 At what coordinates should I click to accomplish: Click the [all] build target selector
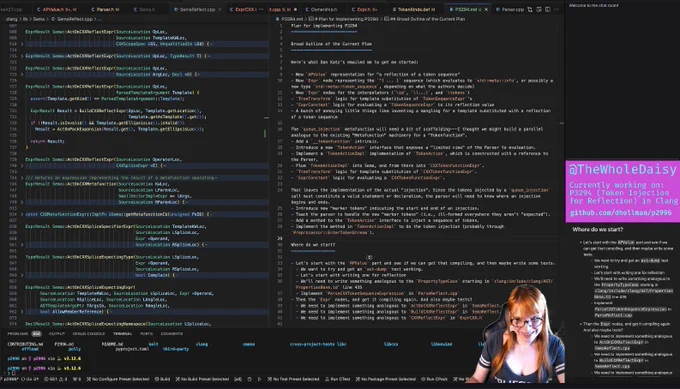click(238, 379)
